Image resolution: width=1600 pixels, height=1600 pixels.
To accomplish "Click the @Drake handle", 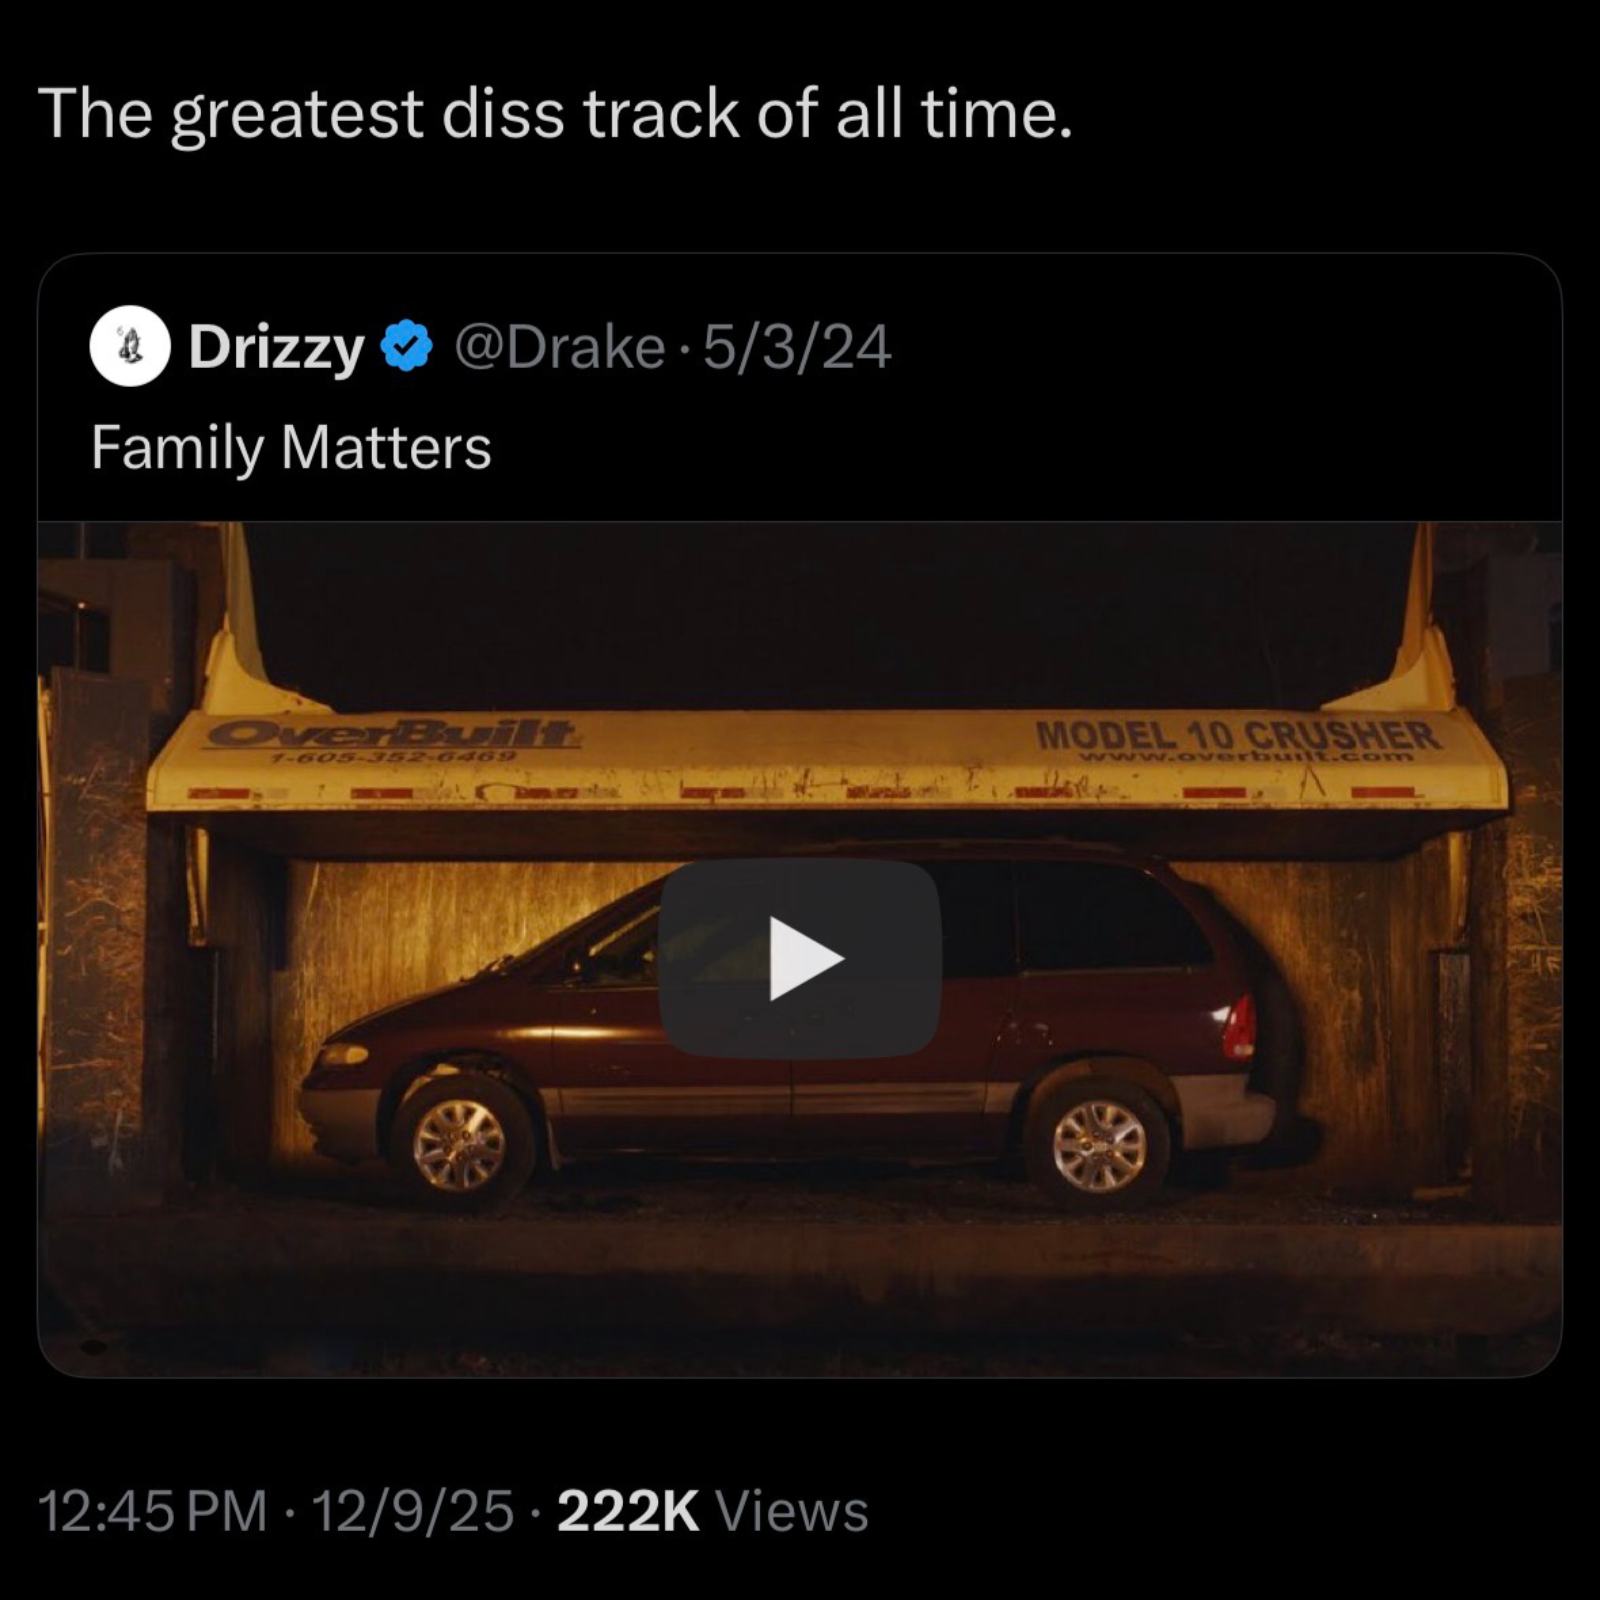I will (x=560, y=348).
